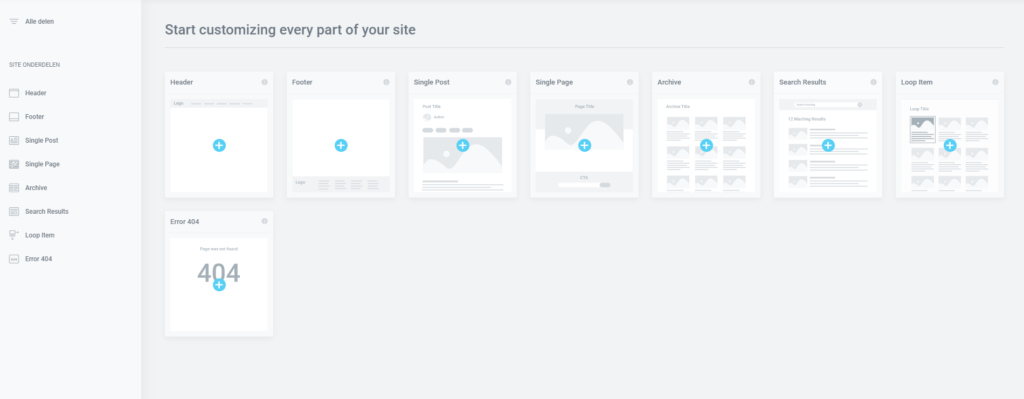Viewport: 1024px width, 399px height.
Task: Select Archive in the sidebar list
Action: [x=36, y=188]
